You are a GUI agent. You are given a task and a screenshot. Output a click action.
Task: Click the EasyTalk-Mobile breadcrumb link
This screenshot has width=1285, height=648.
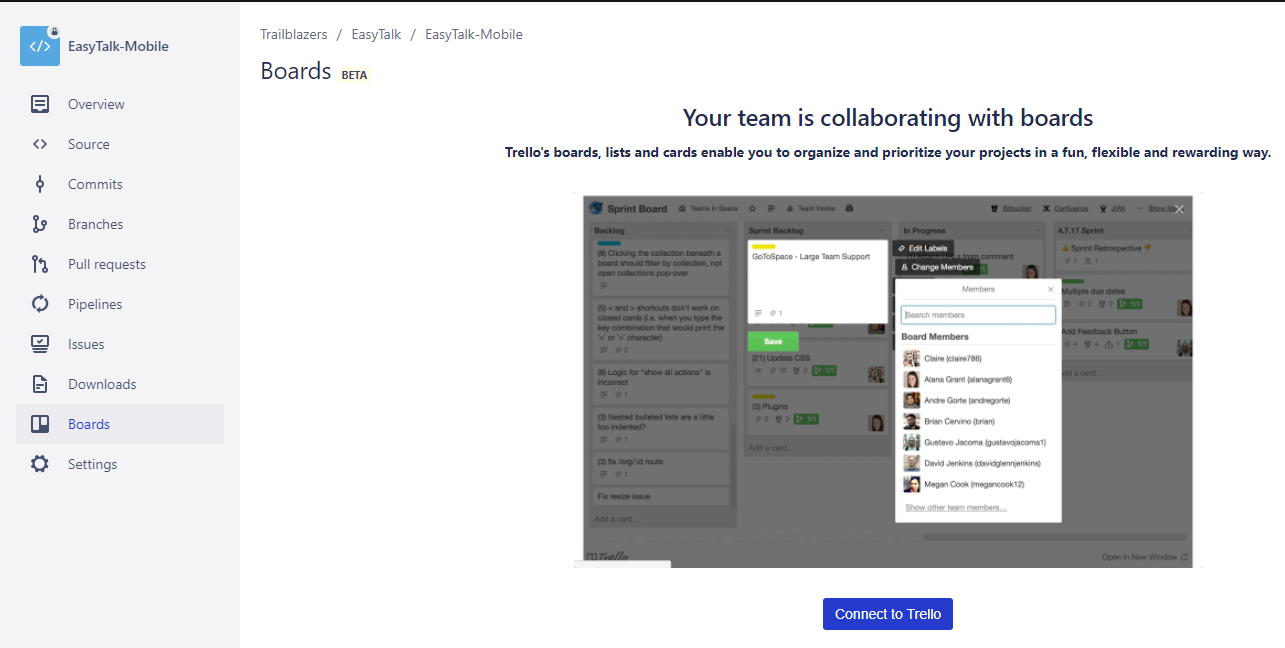coord(474,34)
